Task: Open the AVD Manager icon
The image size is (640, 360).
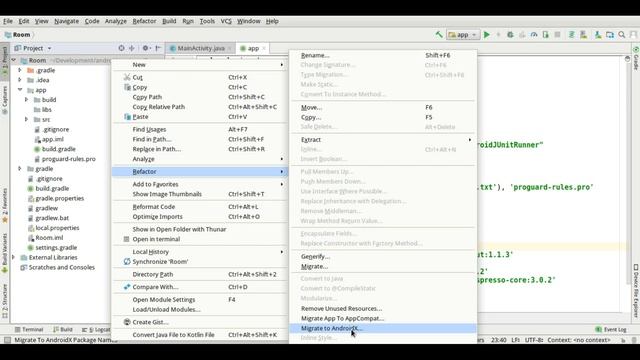Action: (x=584, y=35)
